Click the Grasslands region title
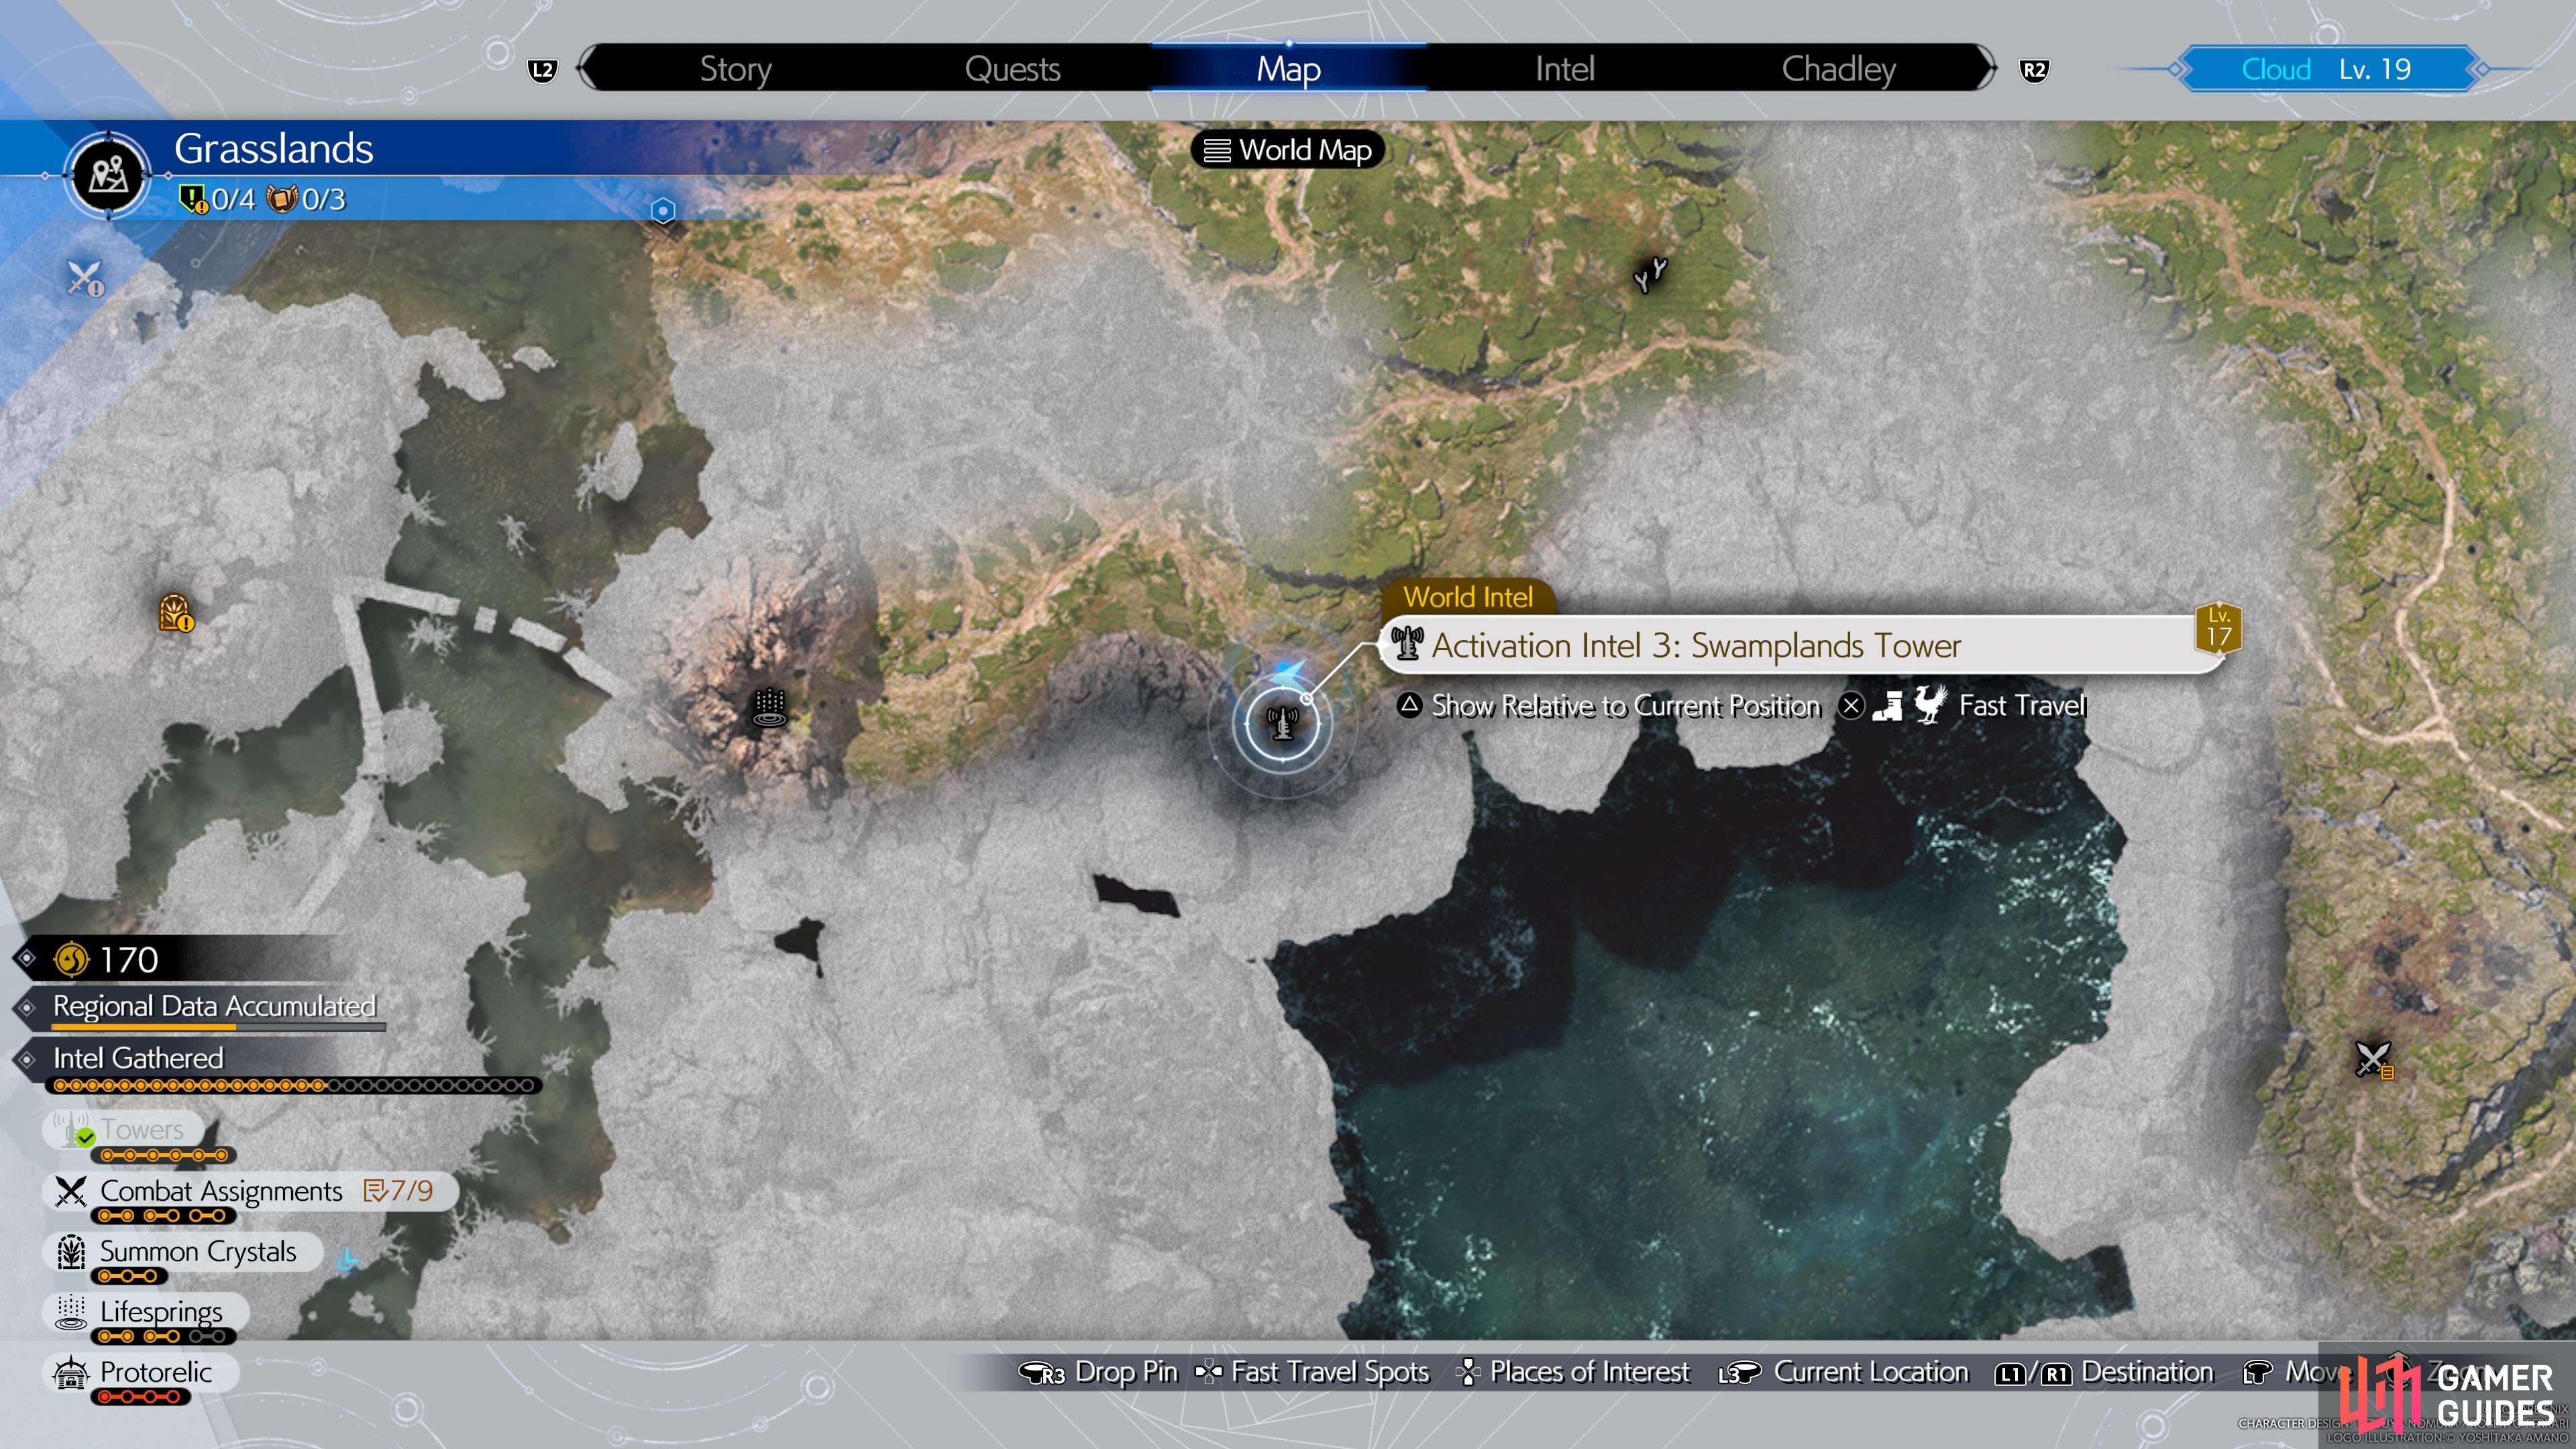Screen dimensions: 2576x1449 [x=273, y=149]
